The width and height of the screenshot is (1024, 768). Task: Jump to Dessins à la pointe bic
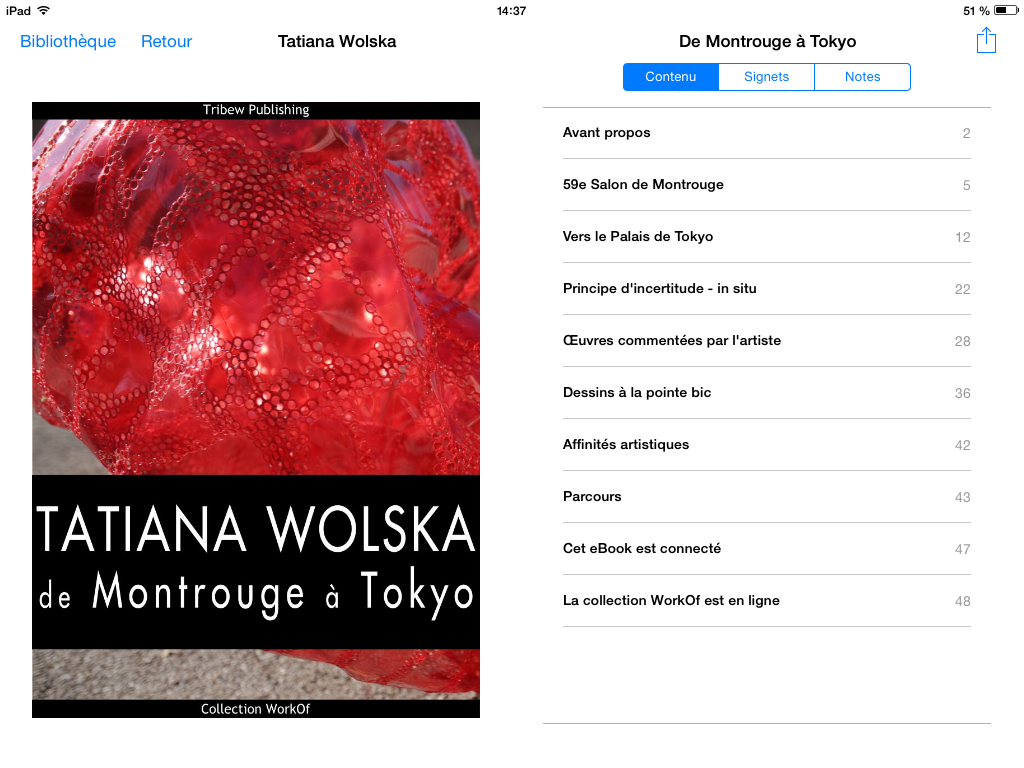pyautogui.click(x=767, y=393)
